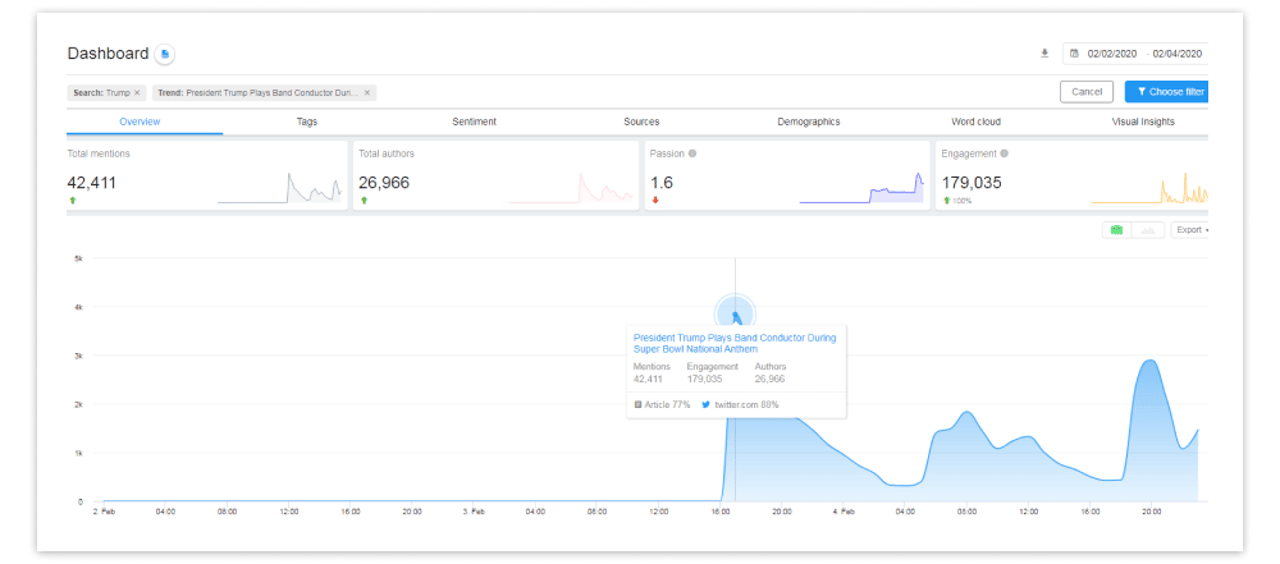Switch to the Word cloud tab
Image resolution: width=1280 pixels, height=564 pixels.
tap(976, 122)
